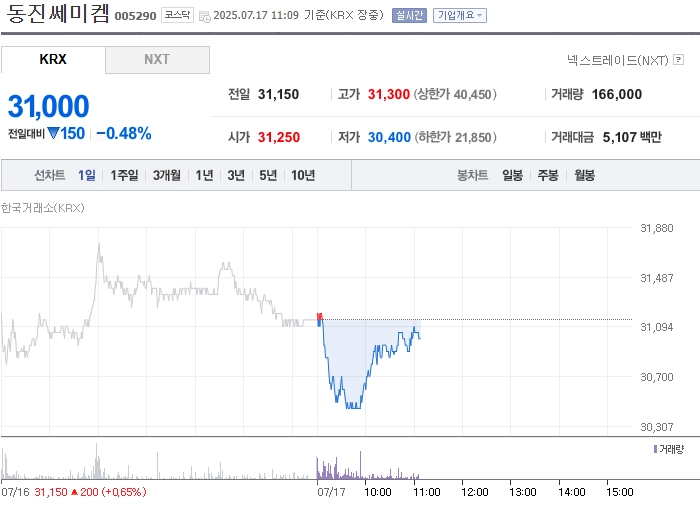Click the 31,487 y-axis label
700x505 pixels.
(656, 278)
